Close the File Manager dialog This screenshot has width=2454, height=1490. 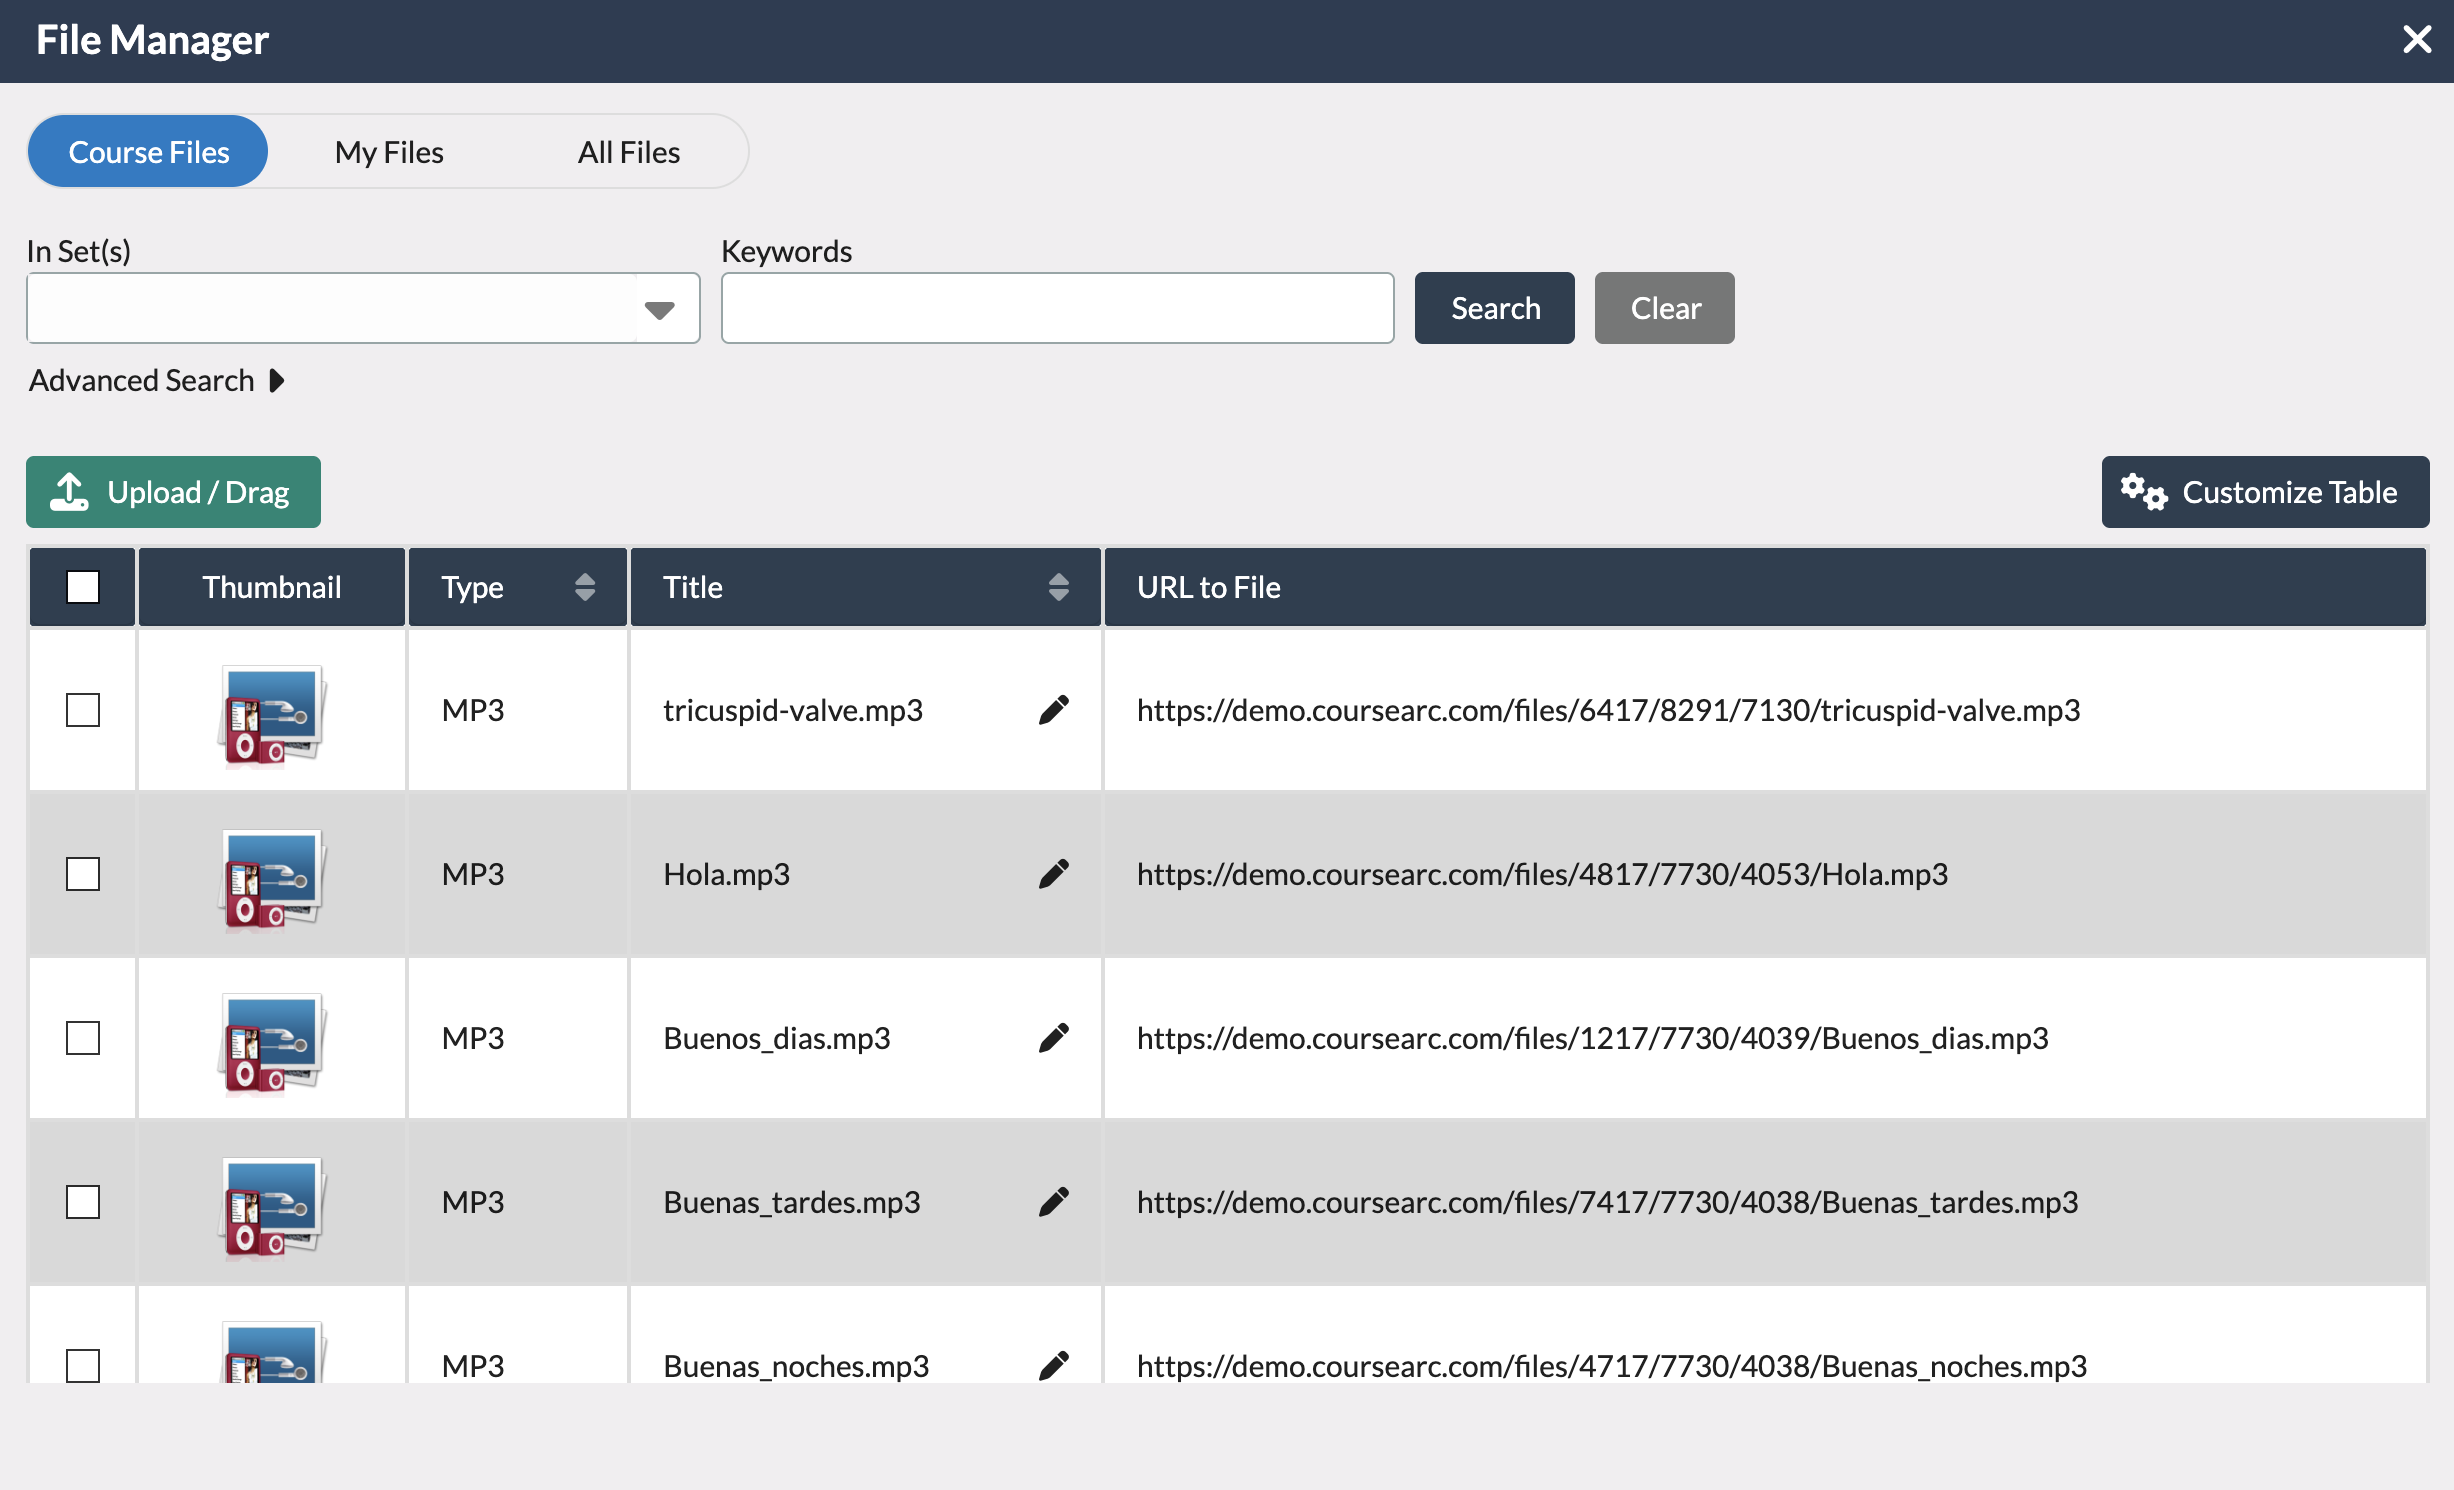point(2416,40)
